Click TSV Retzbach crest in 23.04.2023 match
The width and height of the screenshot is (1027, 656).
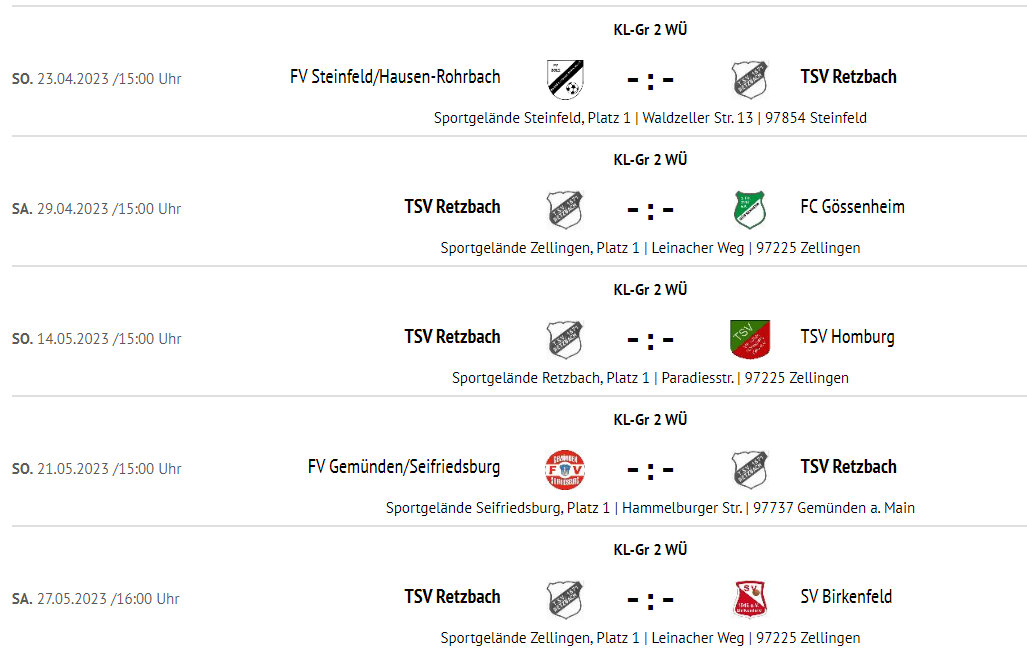pos(750,79)
